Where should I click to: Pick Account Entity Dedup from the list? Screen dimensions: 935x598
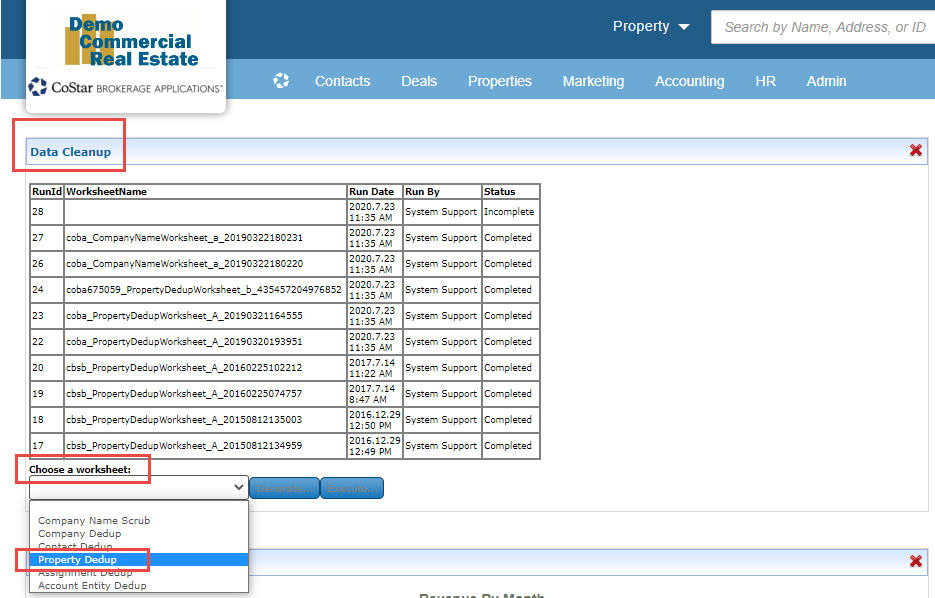click(92, 586)
